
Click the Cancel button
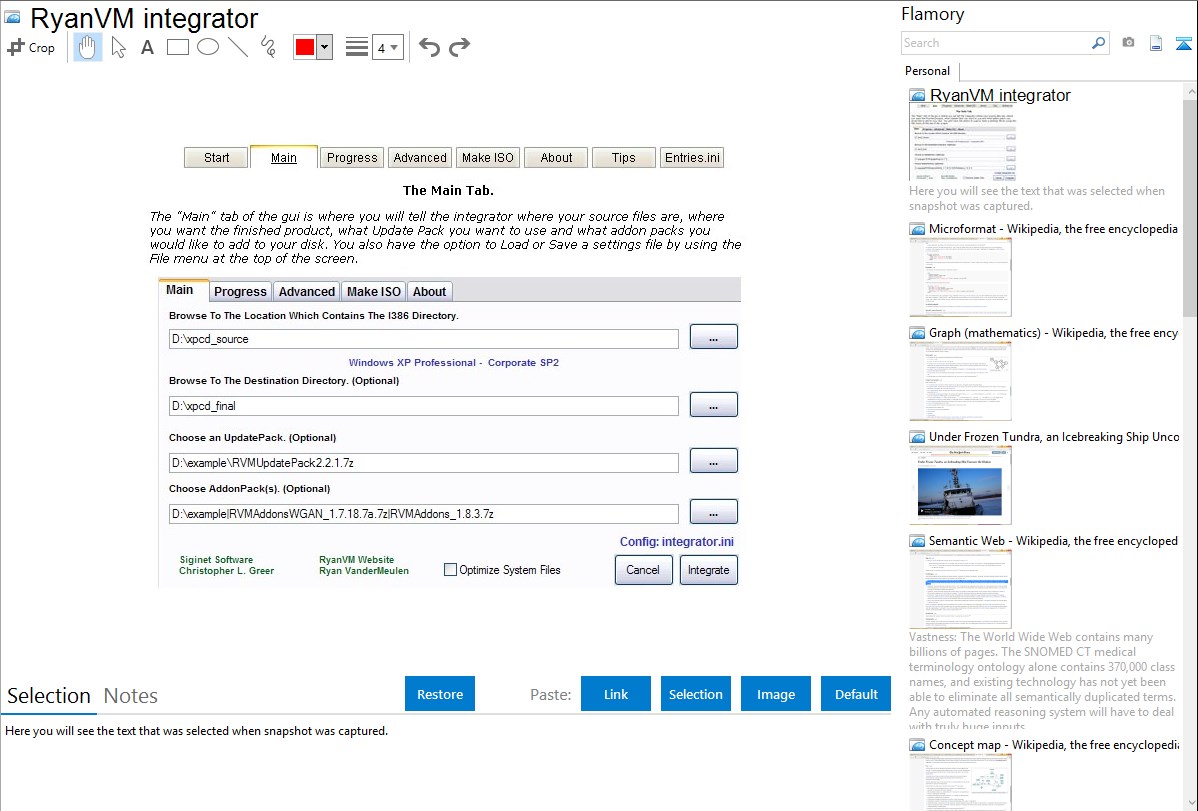tap(643, 570)
